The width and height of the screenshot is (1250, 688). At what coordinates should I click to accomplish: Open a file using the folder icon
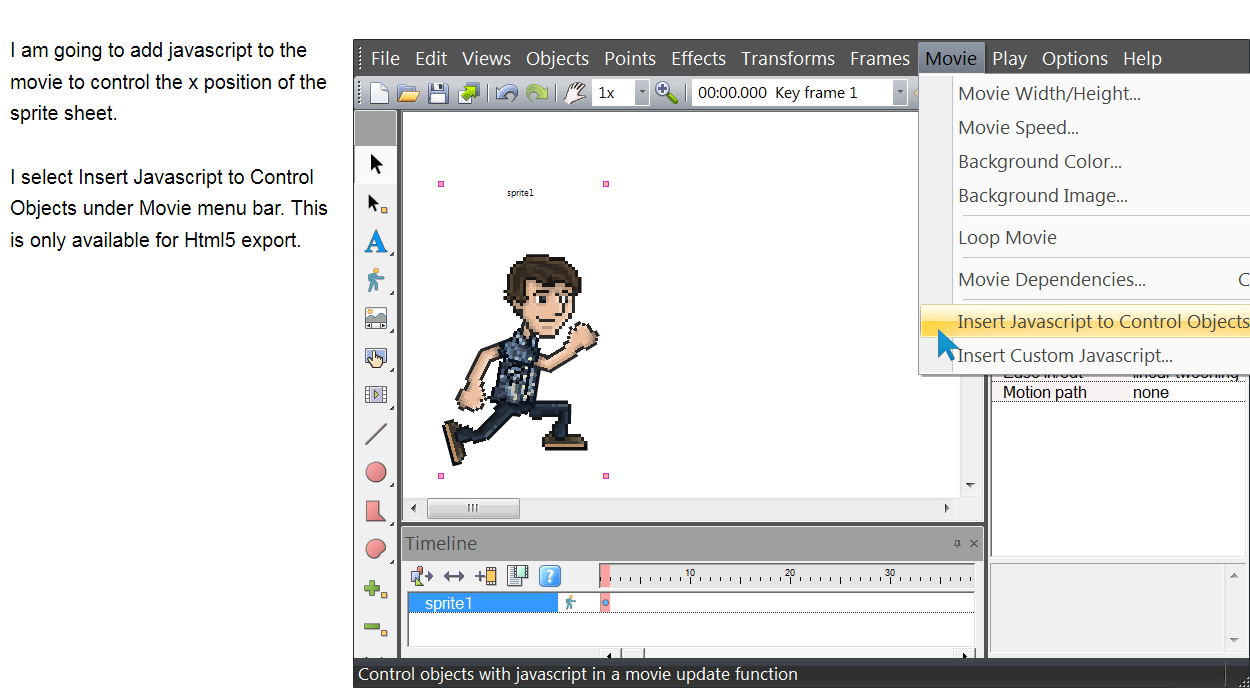(408, 93)
